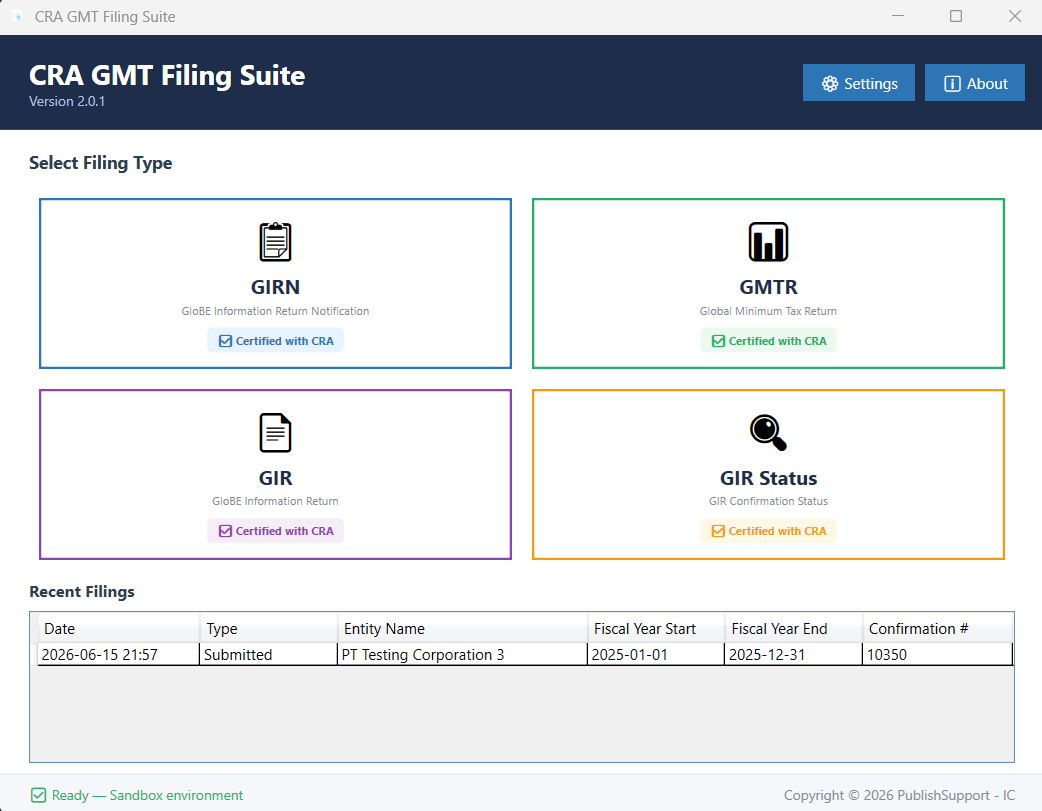Click the About info icon
The width and height of the screenshot is (1042, 811).
pos(952,84)
